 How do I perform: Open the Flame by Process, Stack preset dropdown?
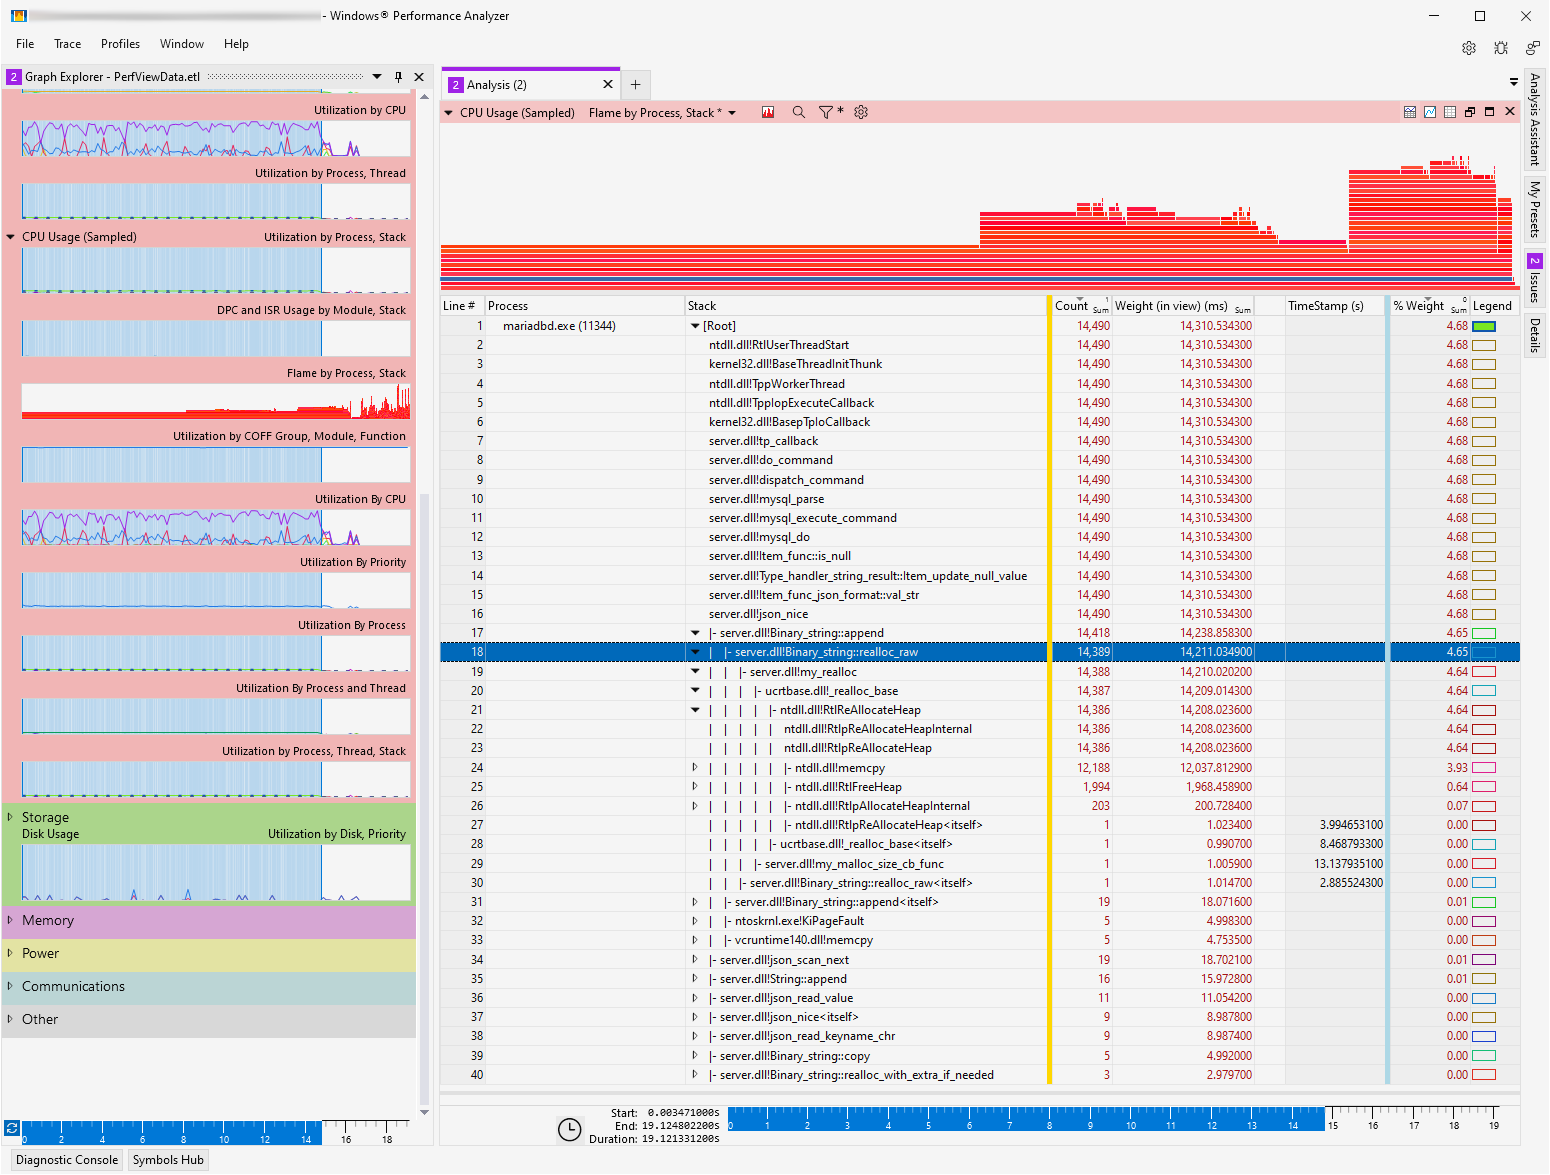[732, 113]
